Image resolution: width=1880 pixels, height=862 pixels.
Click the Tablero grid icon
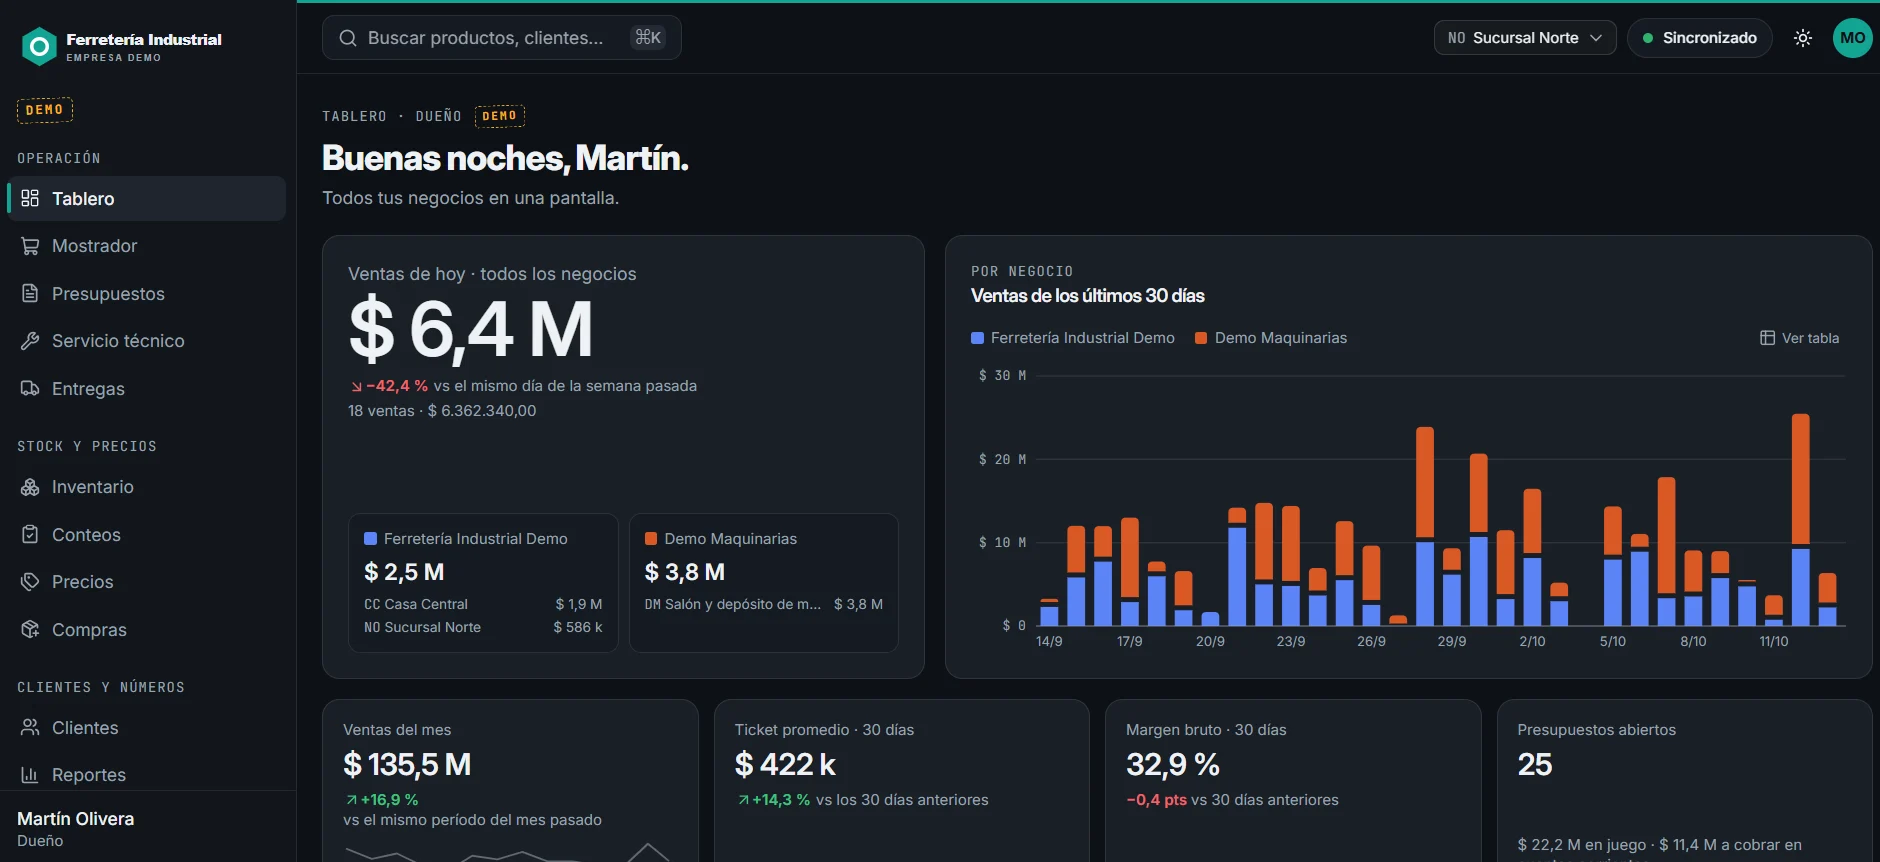point(30,198)
